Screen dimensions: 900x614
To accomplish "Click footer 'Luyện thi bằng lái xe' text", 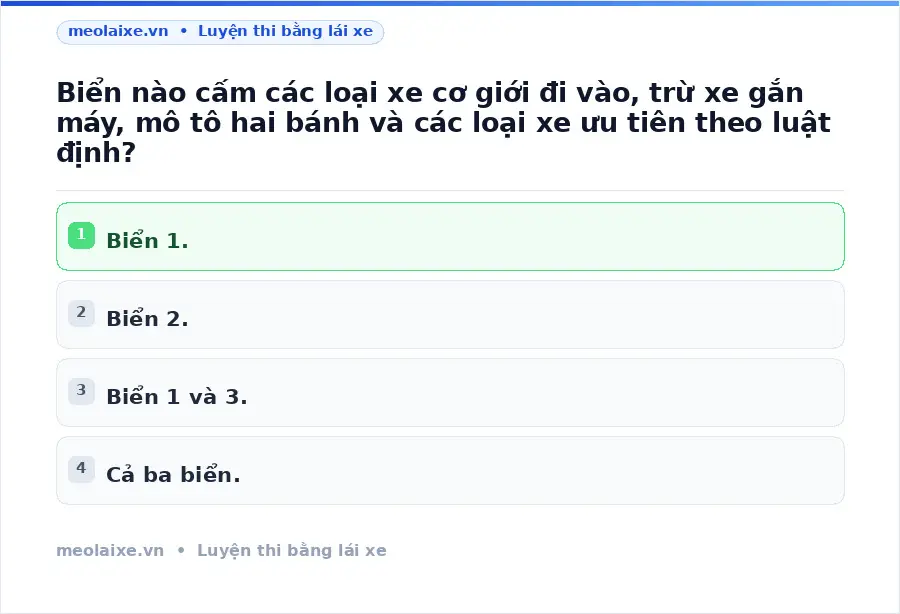I will click(292, 551).
